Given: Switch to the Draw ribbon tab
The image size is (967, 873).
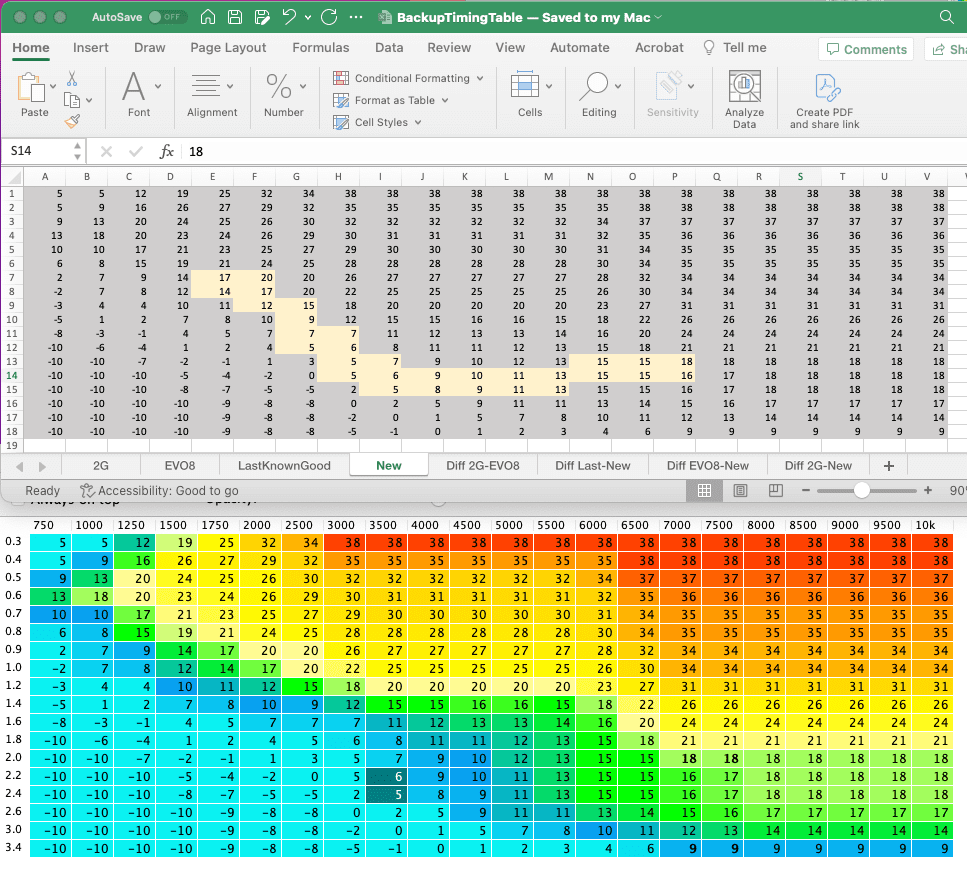Looking at the screenshot, I should point(150,47).
